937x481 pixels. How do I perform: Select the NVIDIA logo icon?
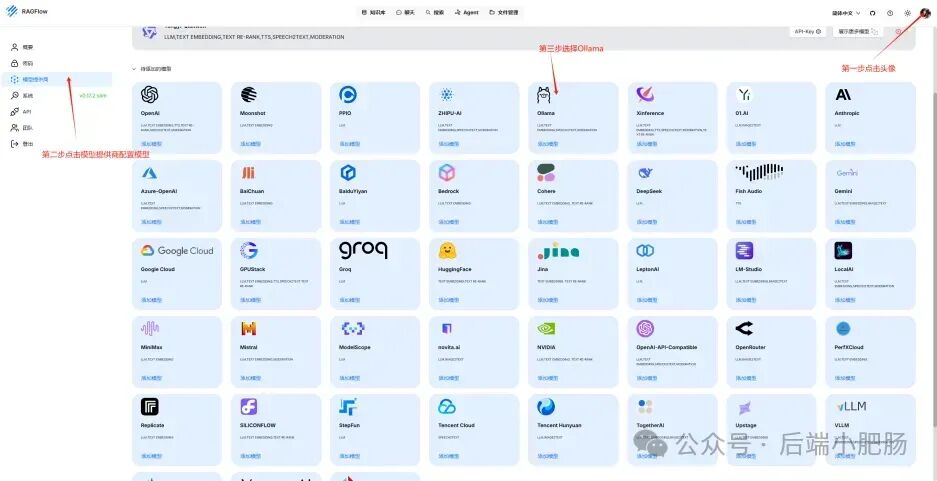point(546,328)
